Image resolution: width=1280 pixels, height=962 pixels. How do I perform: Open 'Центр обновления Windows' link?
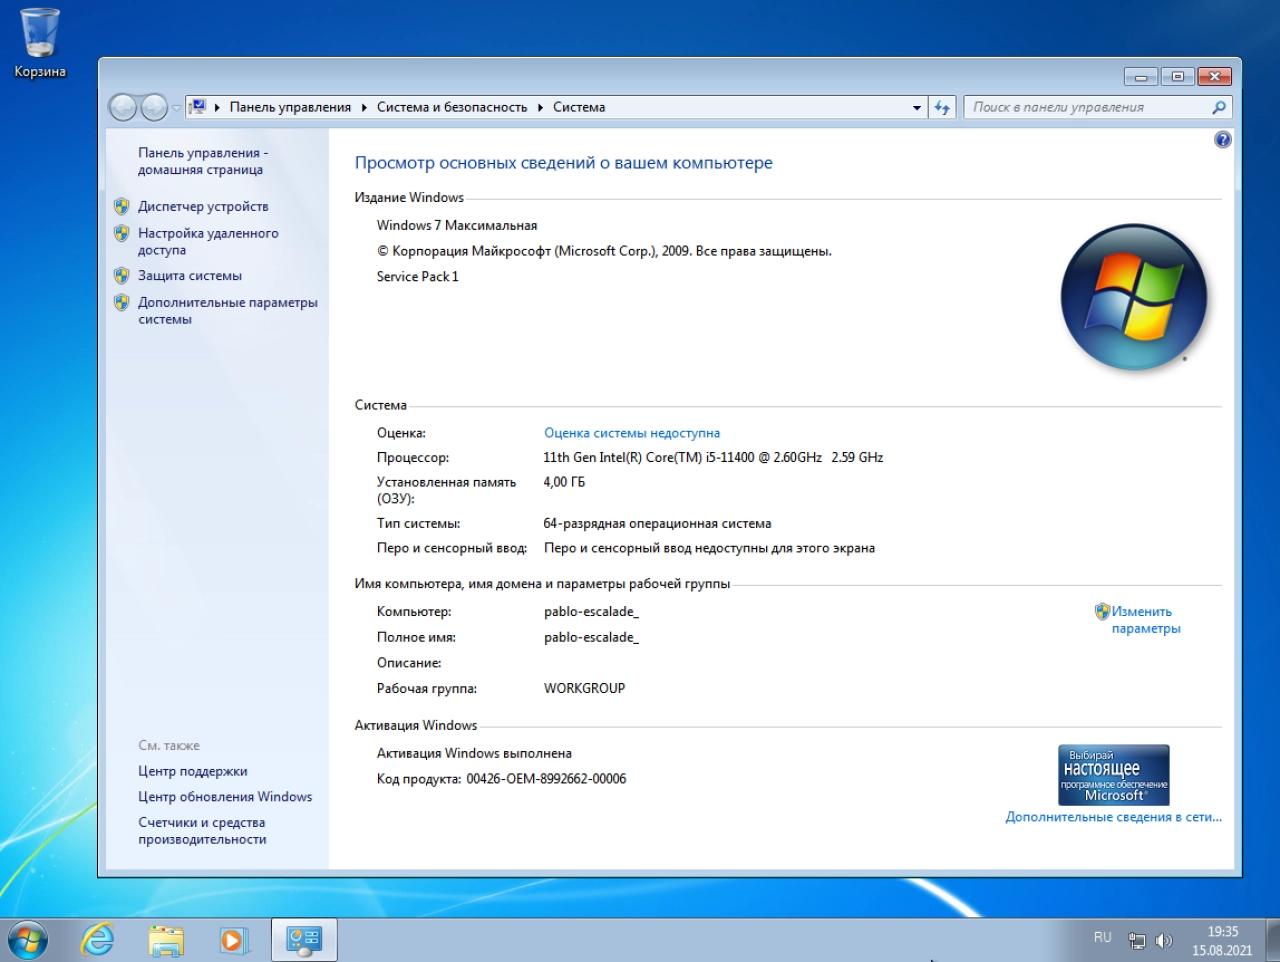(x=225, y=797)
